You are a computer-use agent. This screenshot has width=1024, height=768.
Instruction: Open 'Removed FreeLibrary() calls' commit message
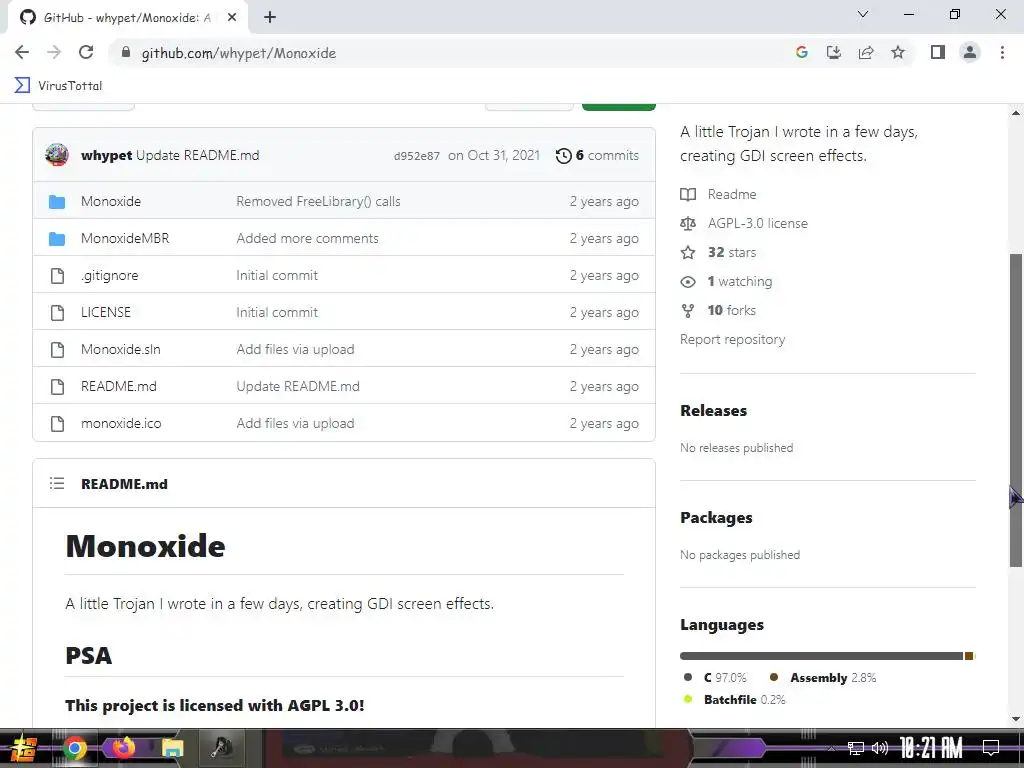click(318, 201)
